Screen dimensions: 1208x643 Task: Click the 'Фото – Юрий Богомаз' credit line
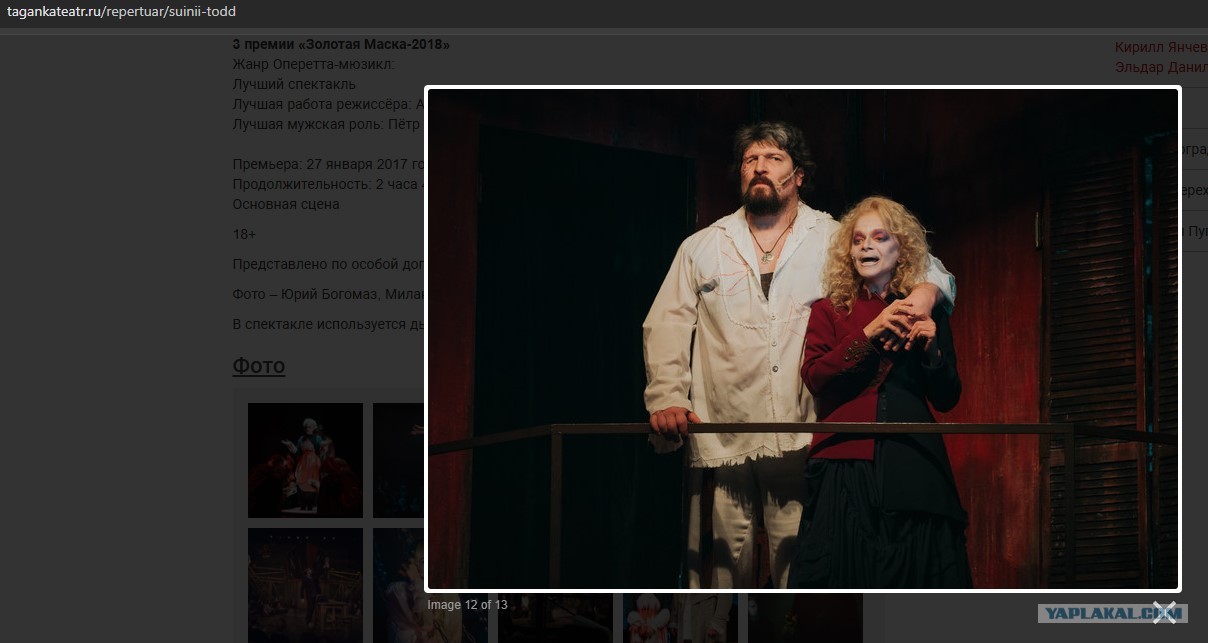[329, 294]
